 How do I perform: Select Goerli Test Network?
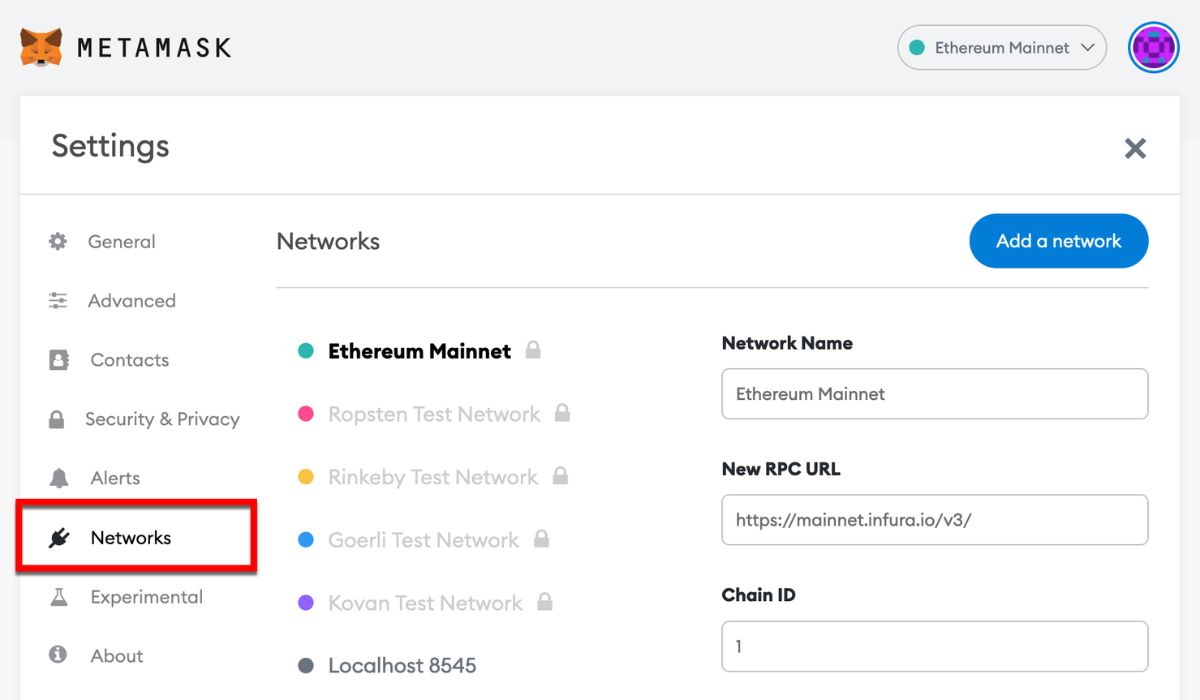tap(423, 540)
